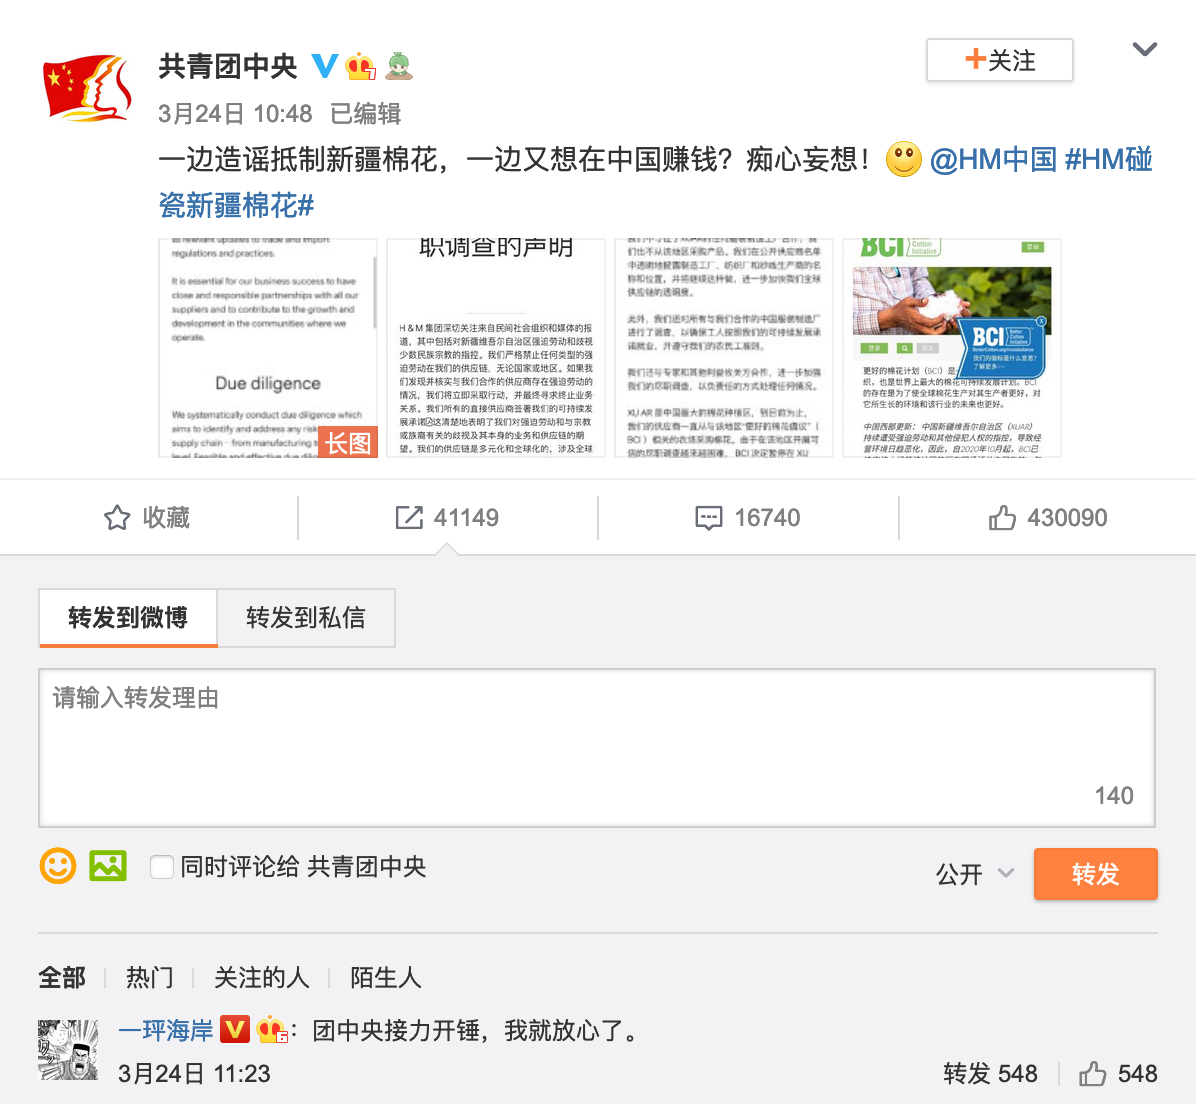Image resolution: width=1196 pixels, height=1104 pixels.
Task: Open comments count 16740
Action: pyautogui.click(x=748, y=517)
